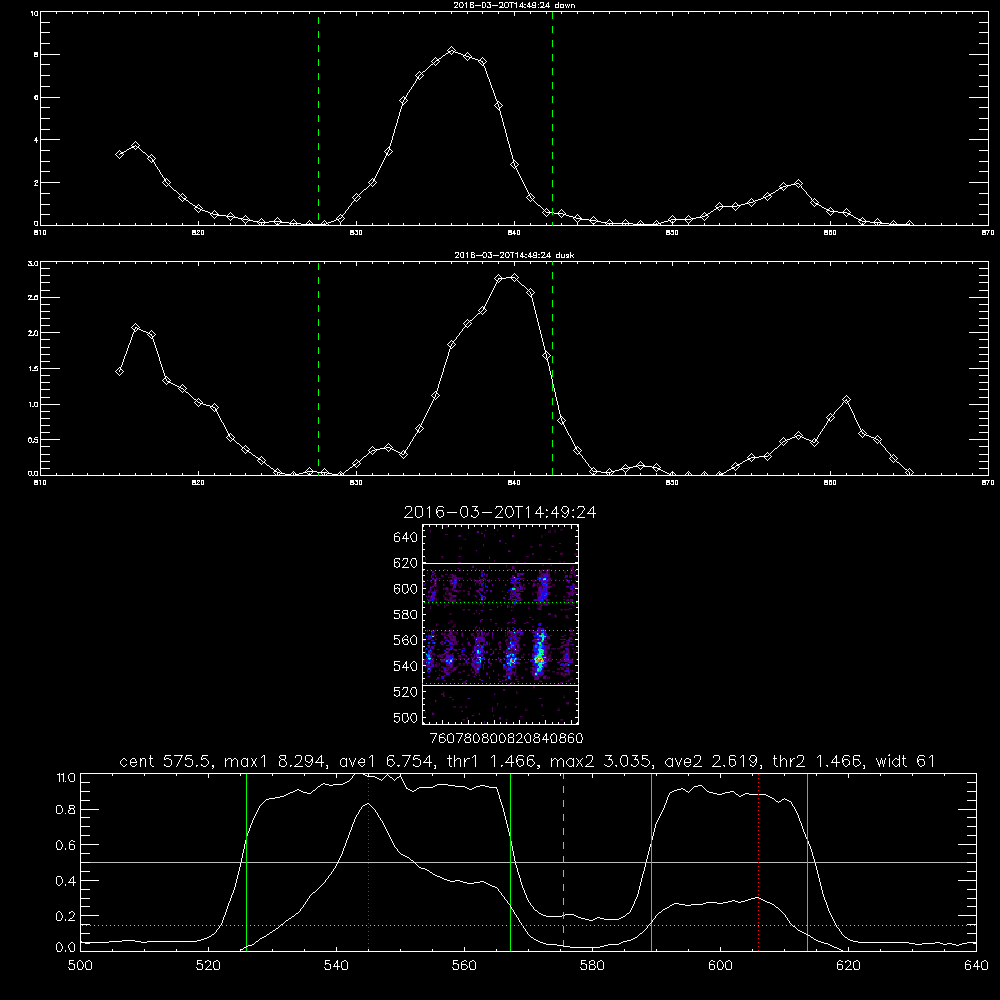Click the left green dashed line in dusk plot
Image resolution: width=1000 pixels, height=1000 pixels.
318,369
